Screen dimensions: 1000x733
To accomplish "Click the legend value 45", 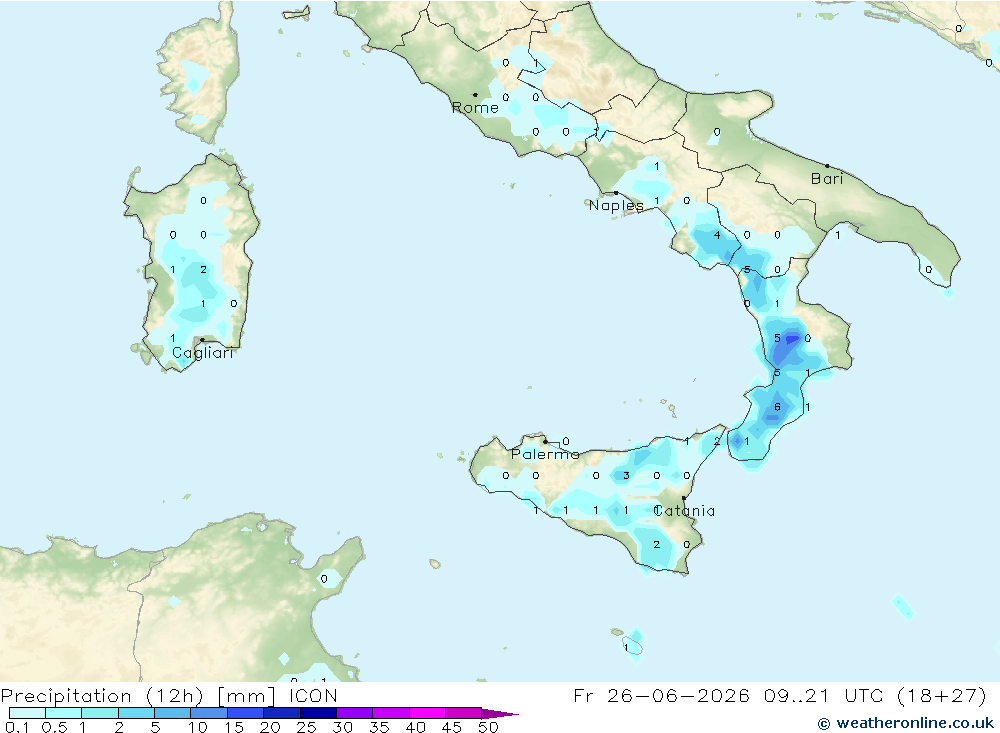I will pos(452,727).
